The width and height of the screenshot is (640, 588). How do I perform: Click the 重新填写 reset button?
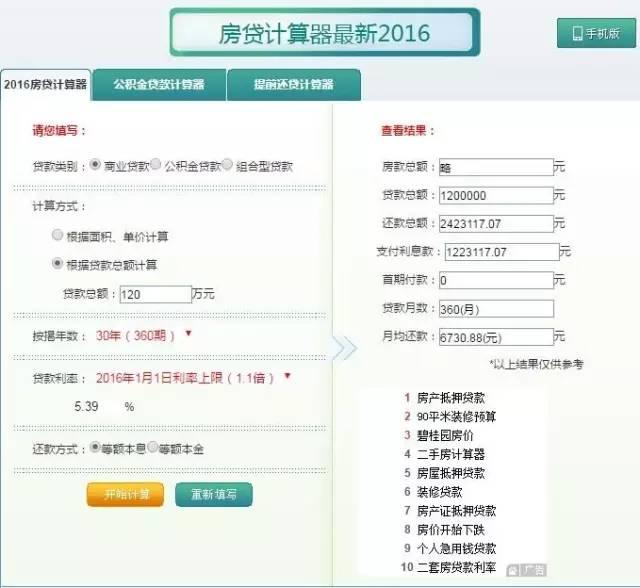(x=214, y=495)
